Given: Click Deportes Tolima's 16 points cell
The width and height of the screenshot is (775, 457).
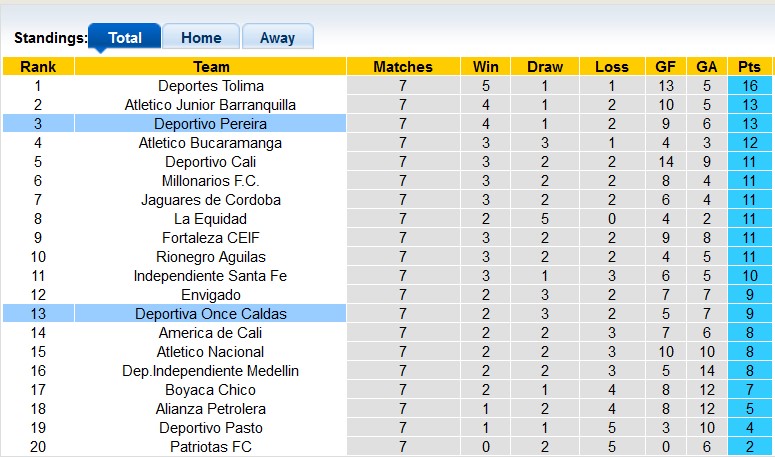Looking at the screenshot, I should (749, 86).
